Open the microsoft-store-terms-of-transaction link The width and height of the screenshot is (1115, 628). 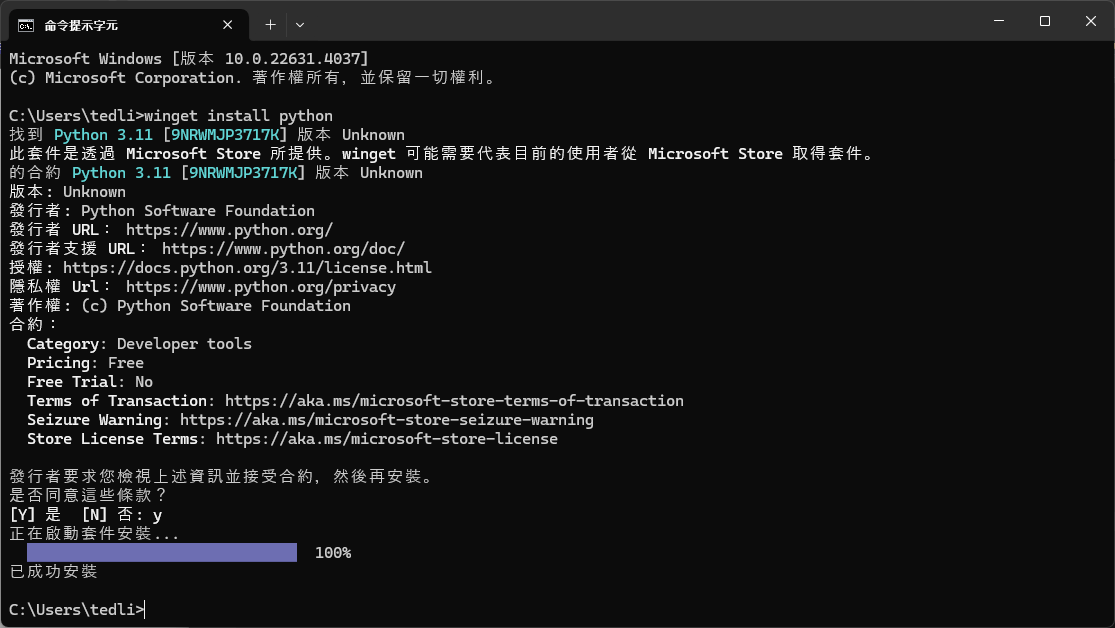(454, 401)
